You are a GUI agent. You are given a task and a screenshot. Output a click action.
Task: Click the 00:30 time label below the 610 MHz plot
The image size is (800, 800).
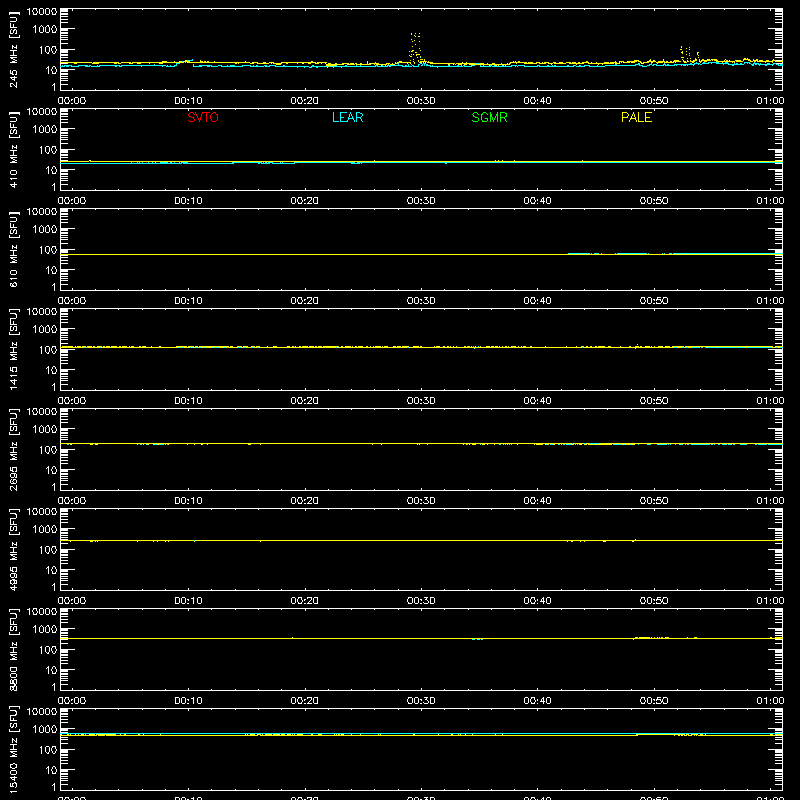(x=421, y=301)
